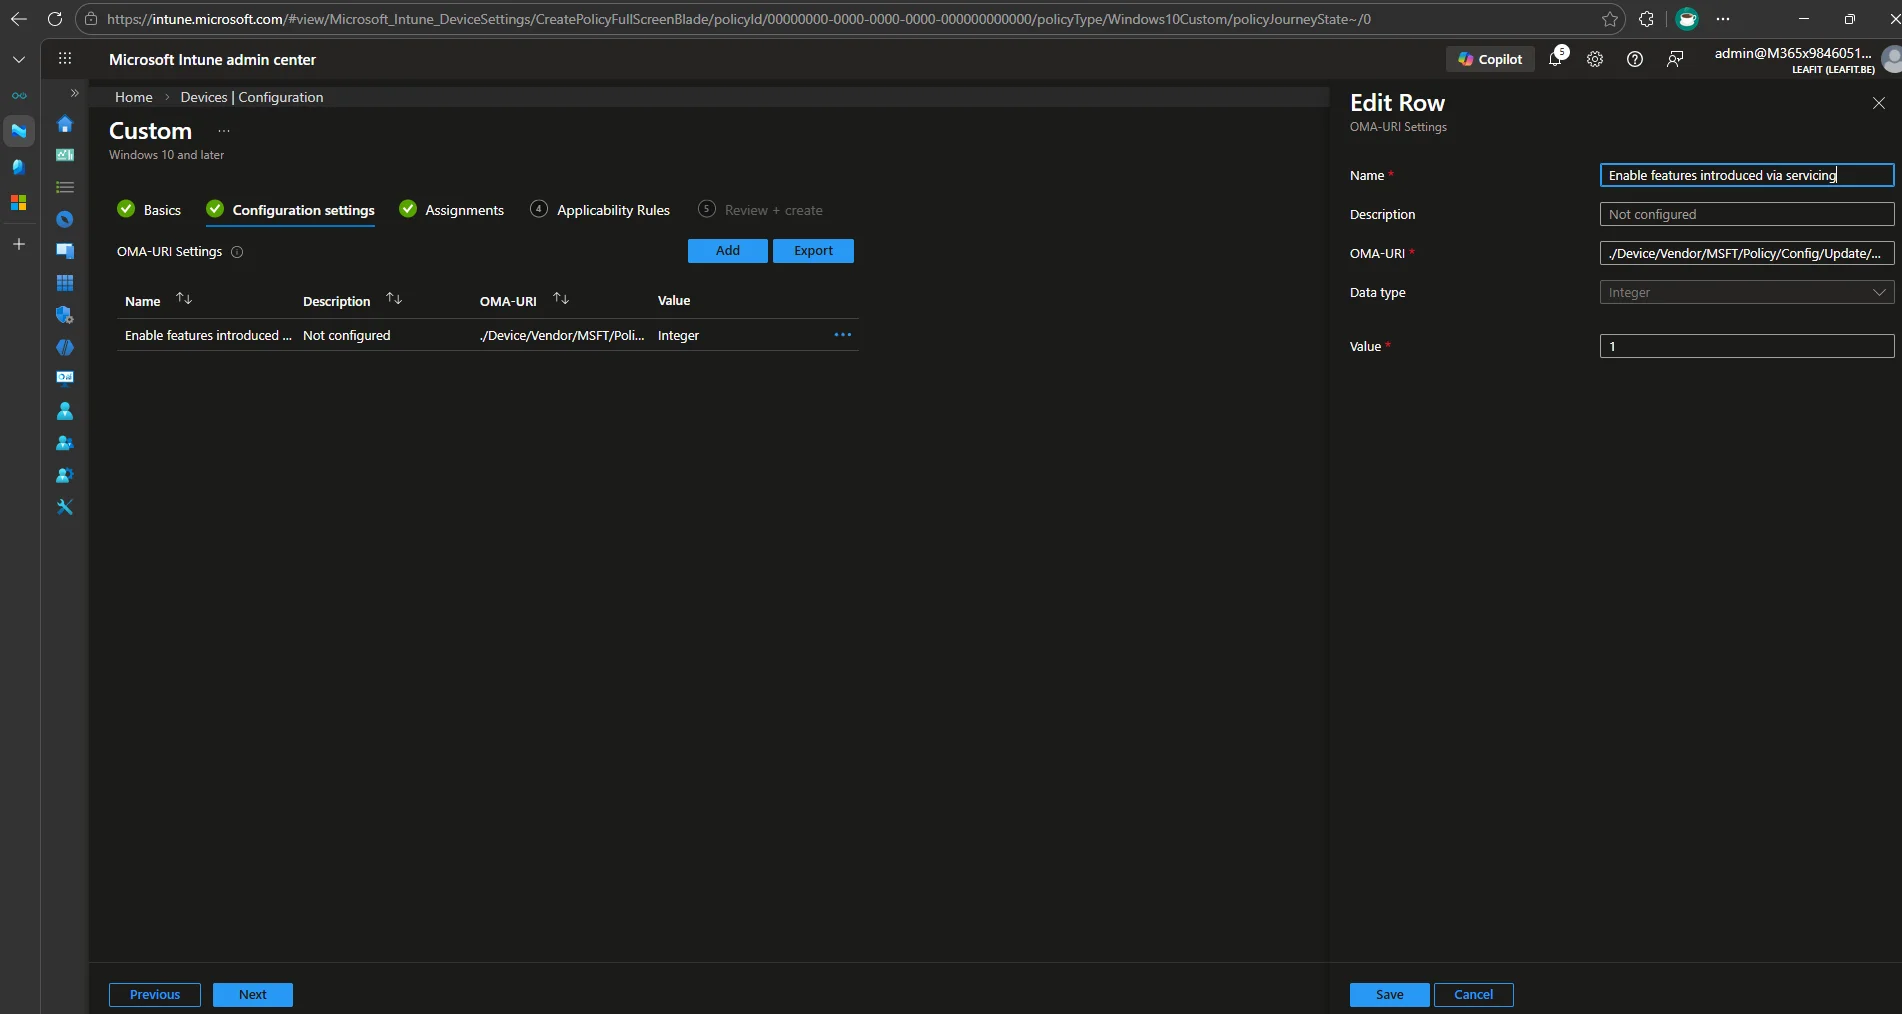
Task: Open portal settings via the gear icon
Action: [1594, 59]
